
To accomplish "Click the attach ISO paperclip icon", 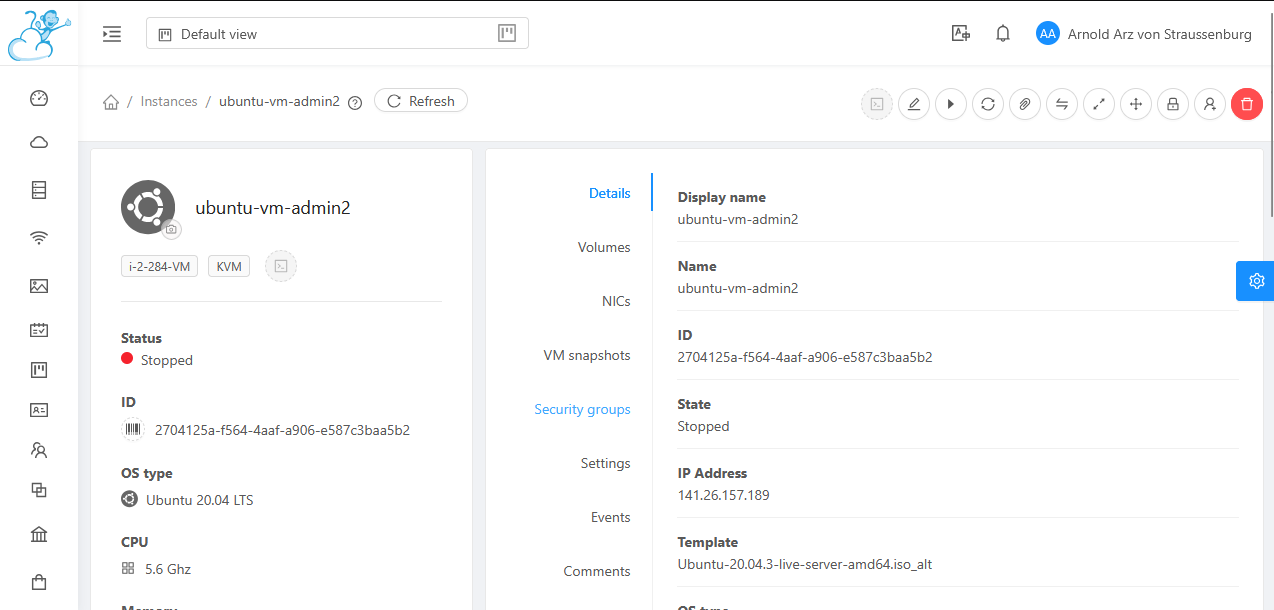I will (x=1025, y=104).
